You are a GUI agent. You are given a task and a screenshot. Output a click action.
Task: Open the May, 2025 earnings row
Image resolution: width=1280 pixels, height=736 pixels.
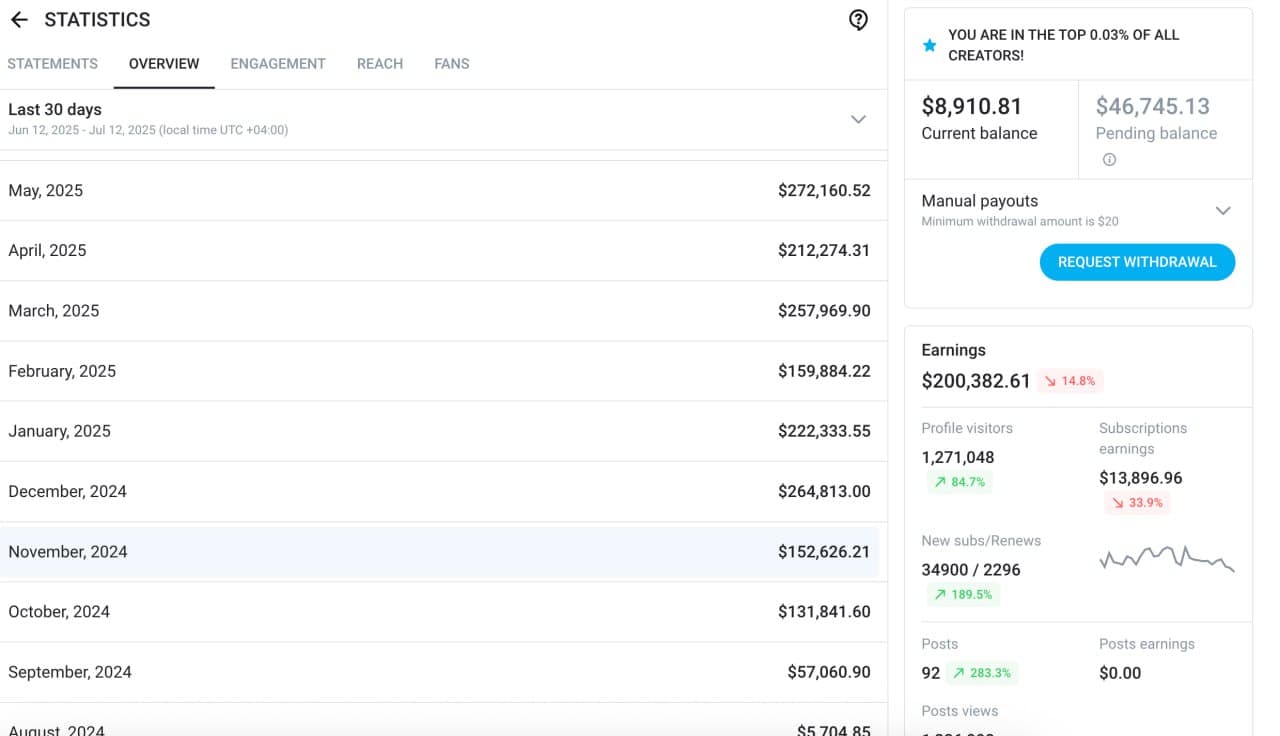click(x=439, y=191)
